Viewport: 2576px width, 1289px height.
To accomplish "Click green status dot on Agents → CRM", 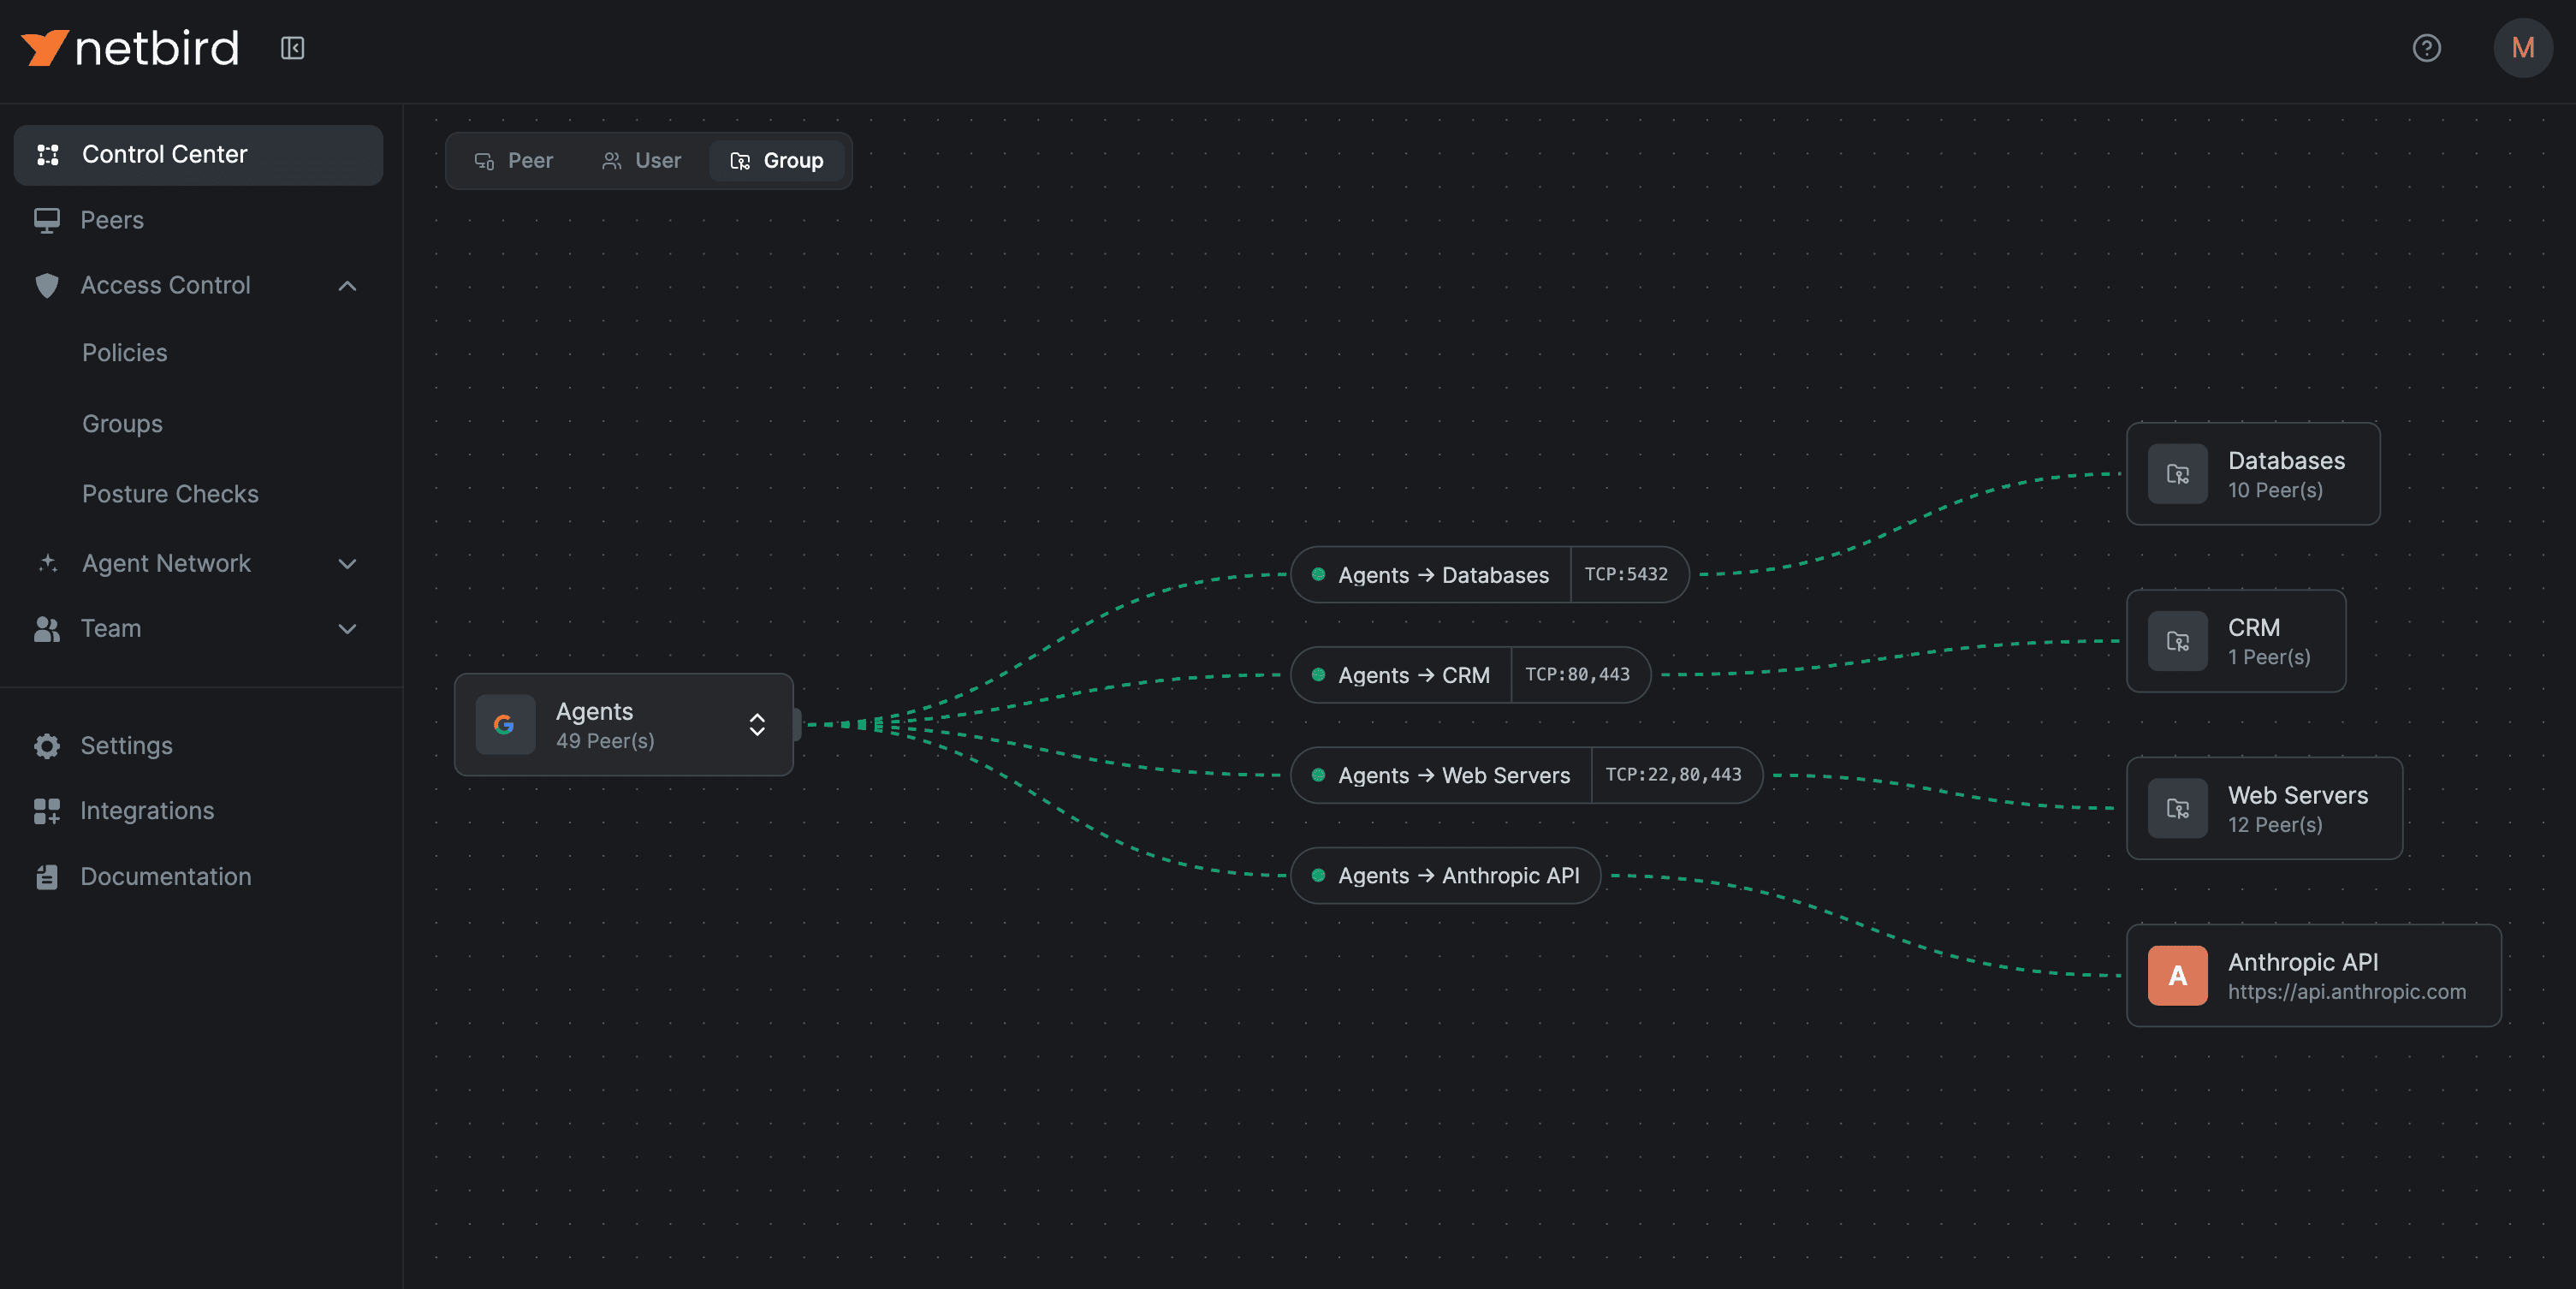I will [x=1318, y=674].
